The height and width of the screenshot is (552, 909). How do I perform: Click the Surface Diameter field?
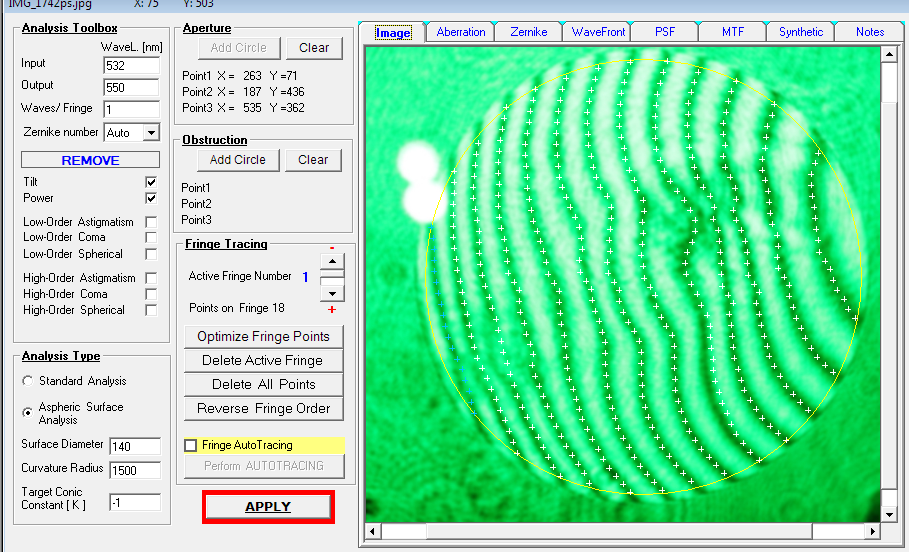tap(135, 446)
